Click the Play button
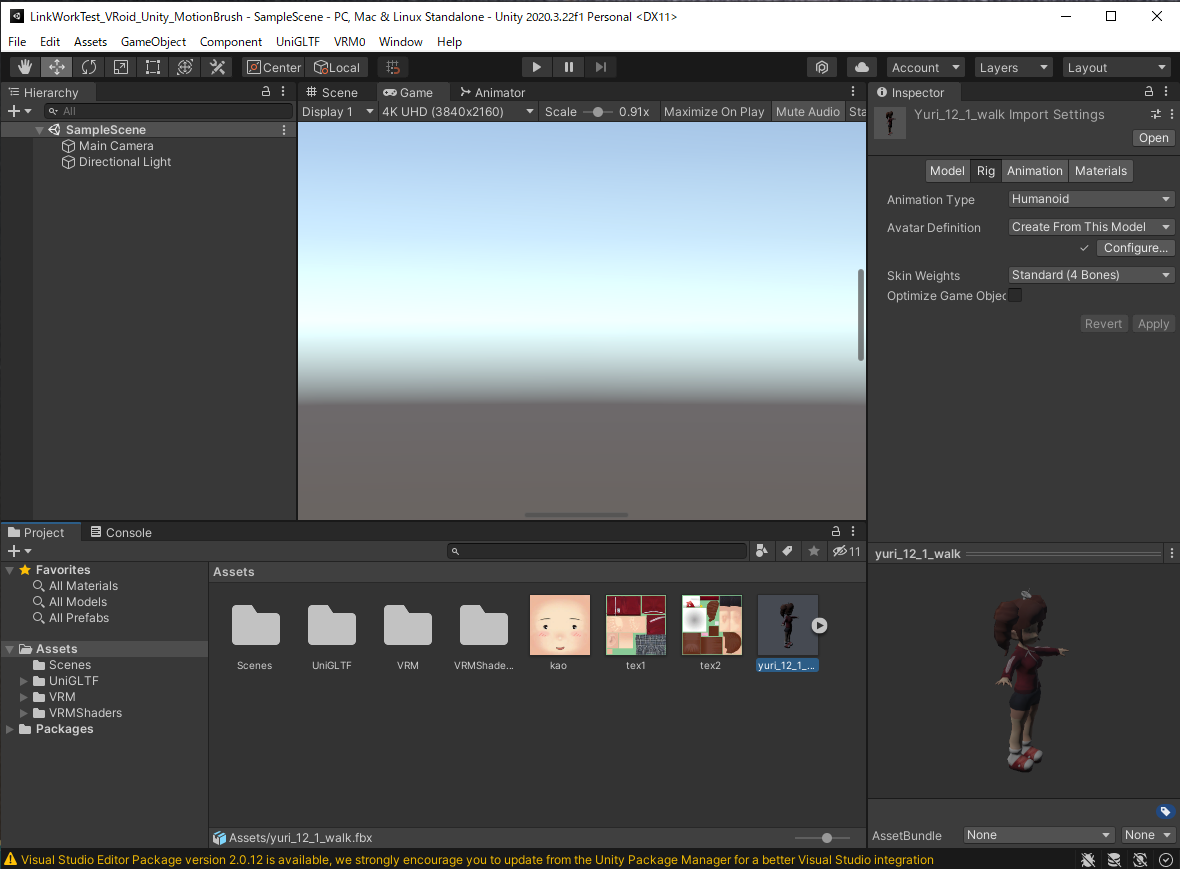The image size is (1180, 869). (537, 67)
